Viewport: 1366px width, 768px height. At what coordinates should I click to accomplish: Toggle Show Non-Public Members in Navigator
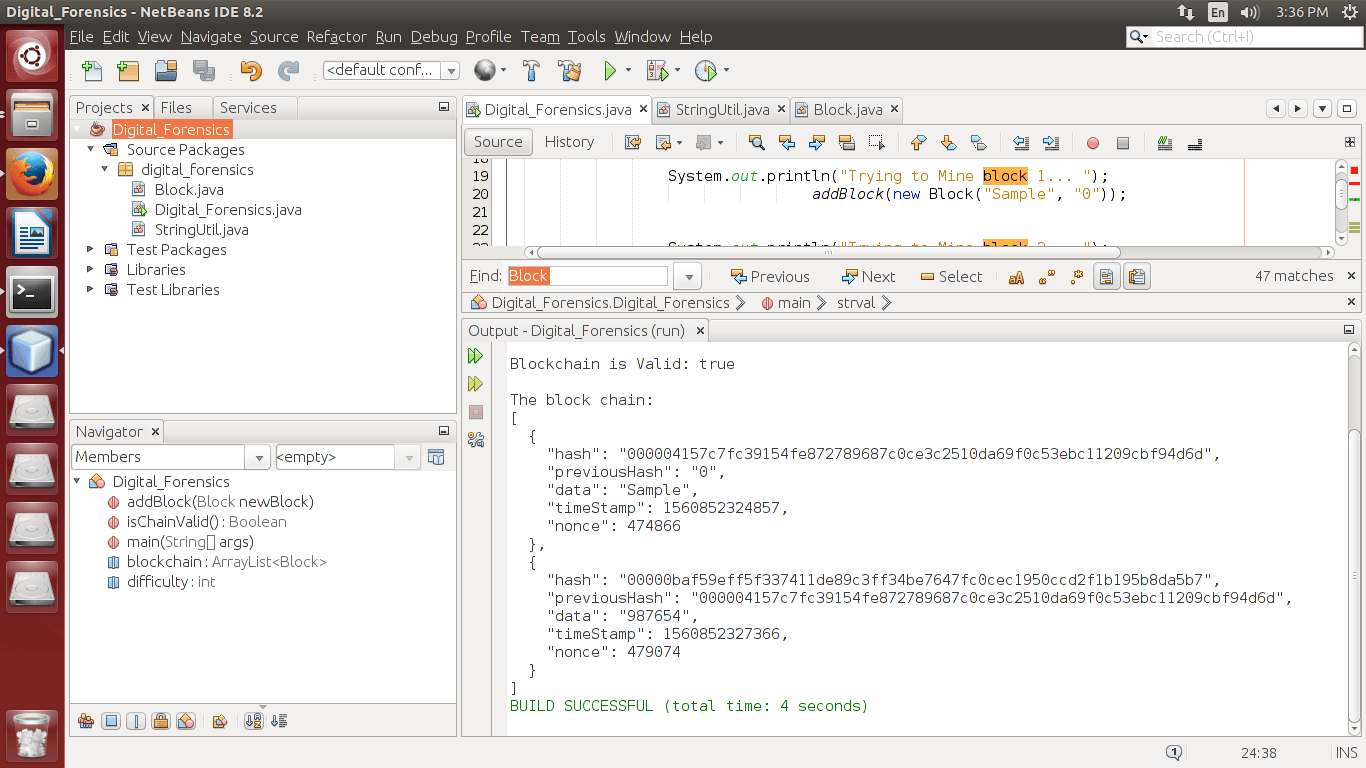(x=161, y=721)
